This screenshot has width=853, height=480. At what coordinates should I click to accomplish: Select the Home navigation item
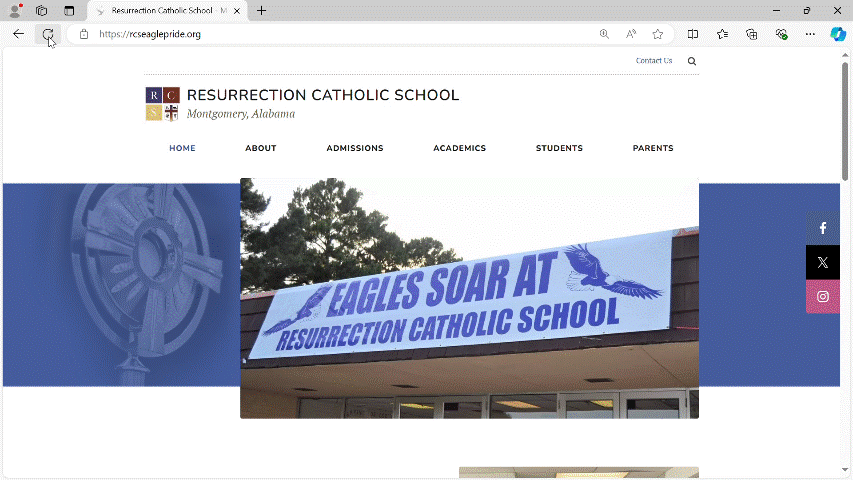pyautogui.click(x=182, y=148)
